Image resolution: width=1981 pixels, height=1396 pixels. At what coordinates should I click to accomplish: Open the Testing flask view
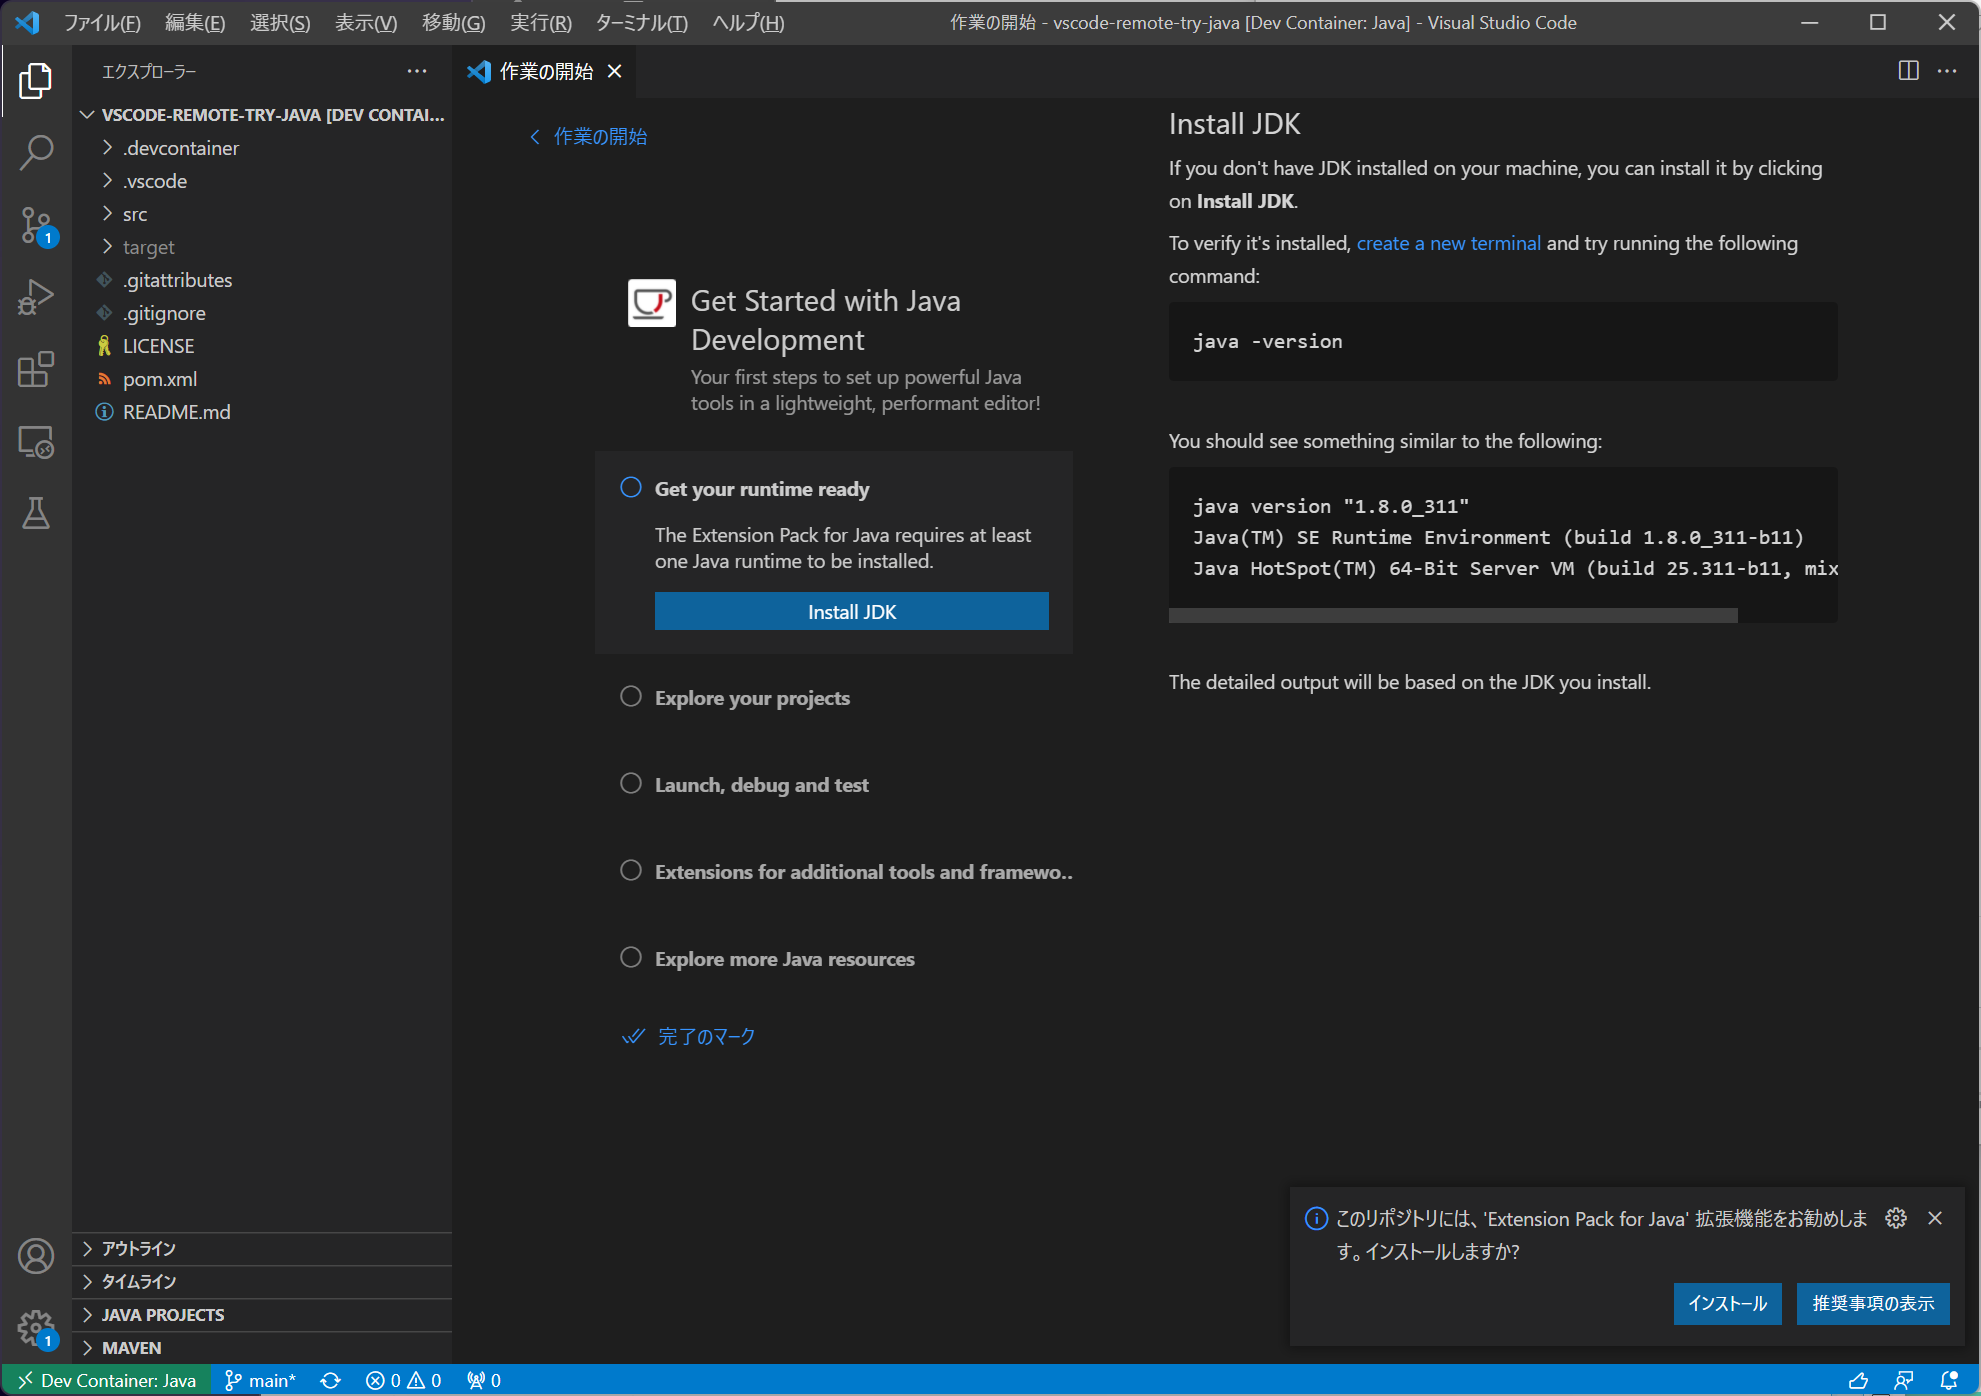tap(36, 513)
